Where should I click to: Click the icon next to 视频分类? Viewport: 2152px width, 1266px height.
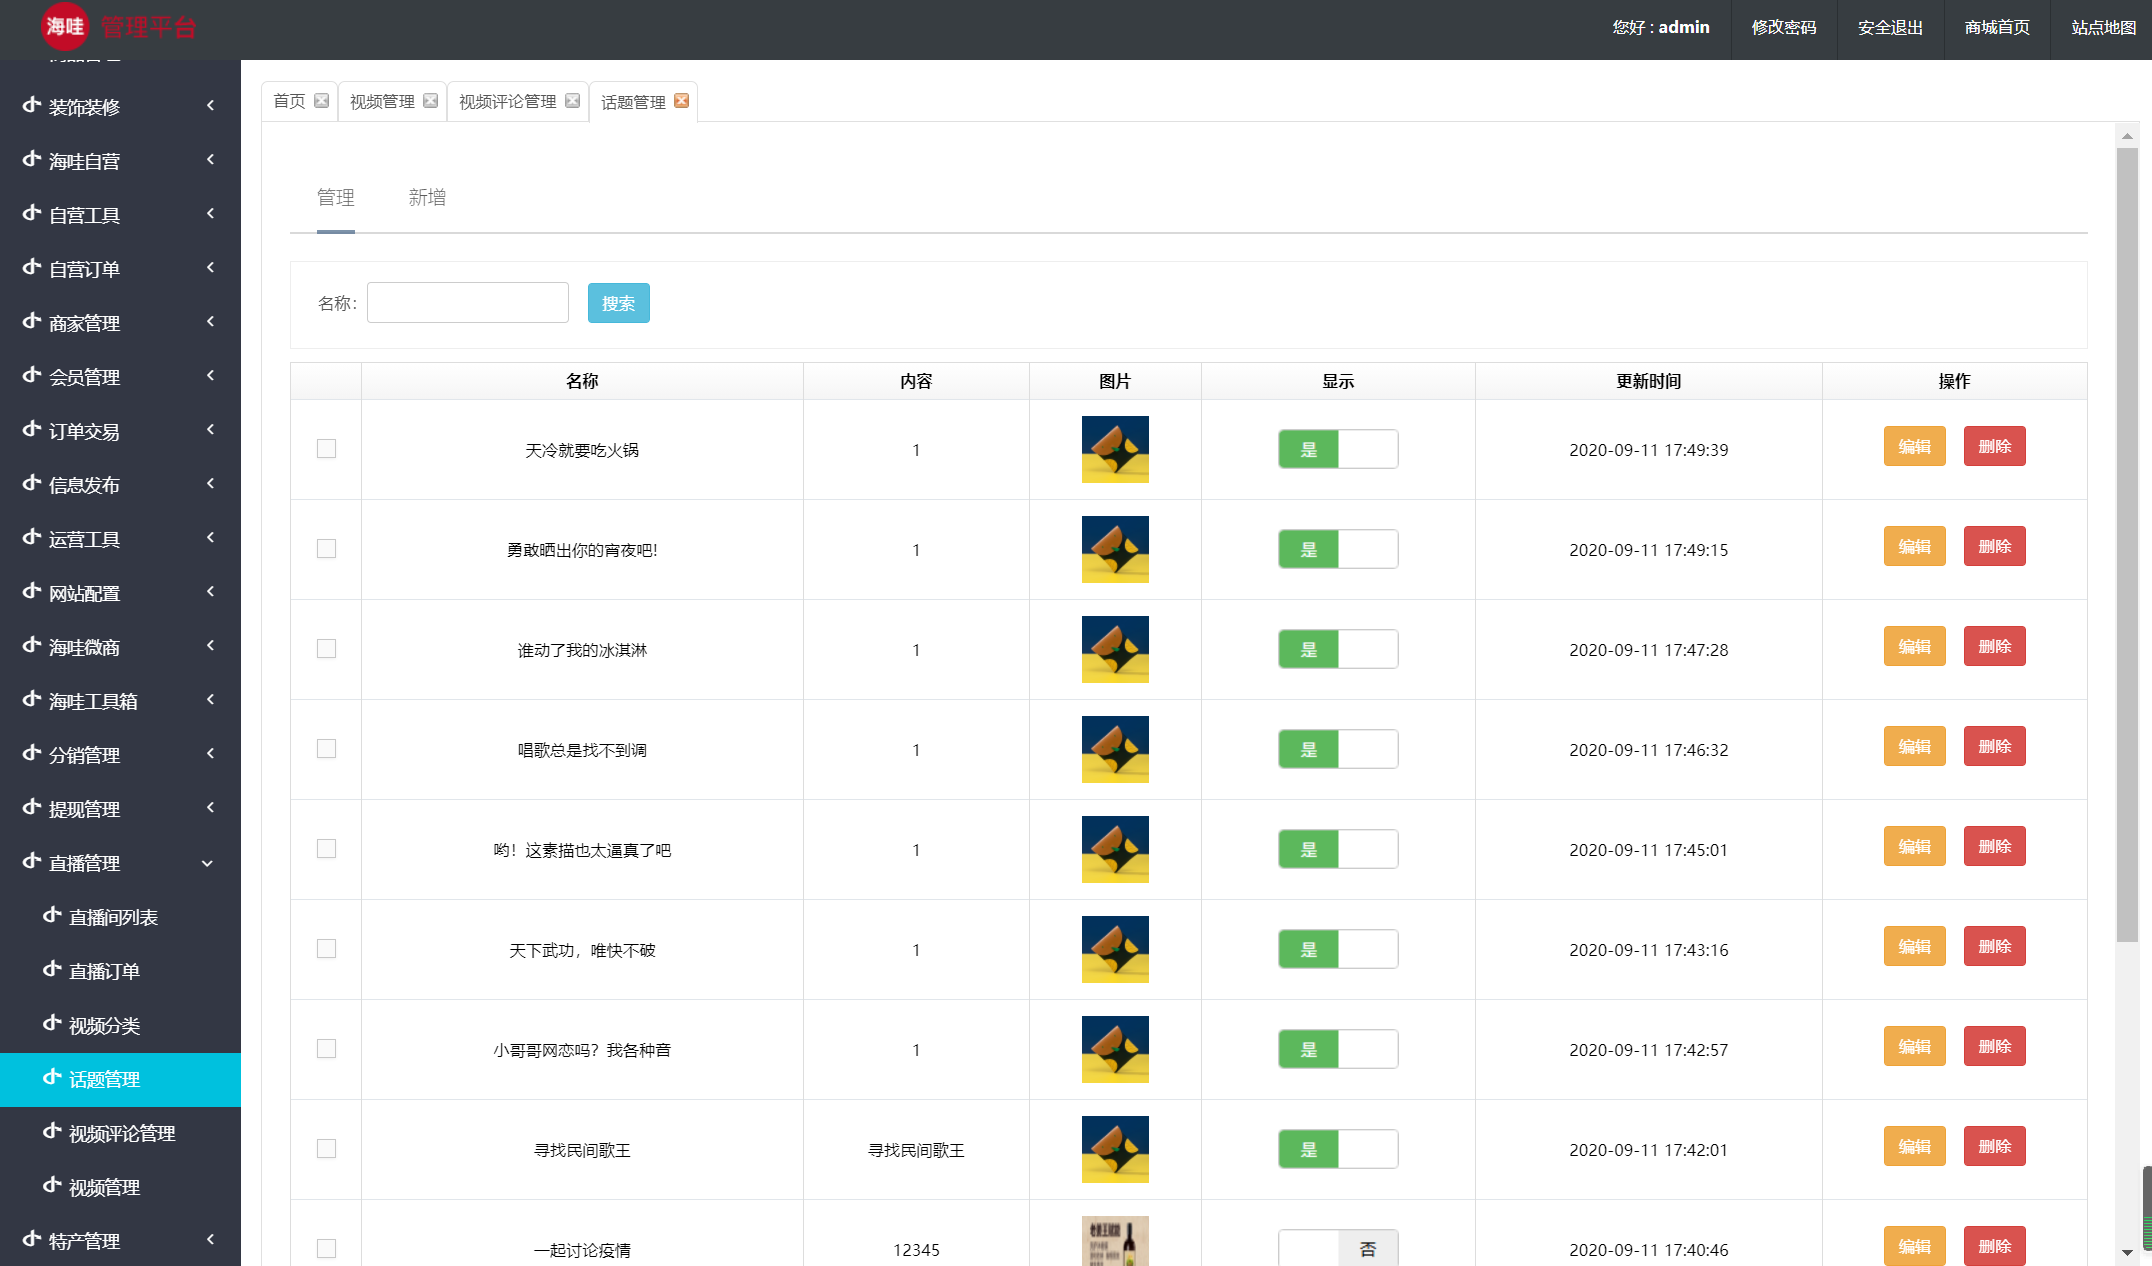click(x=52, y=1024)
